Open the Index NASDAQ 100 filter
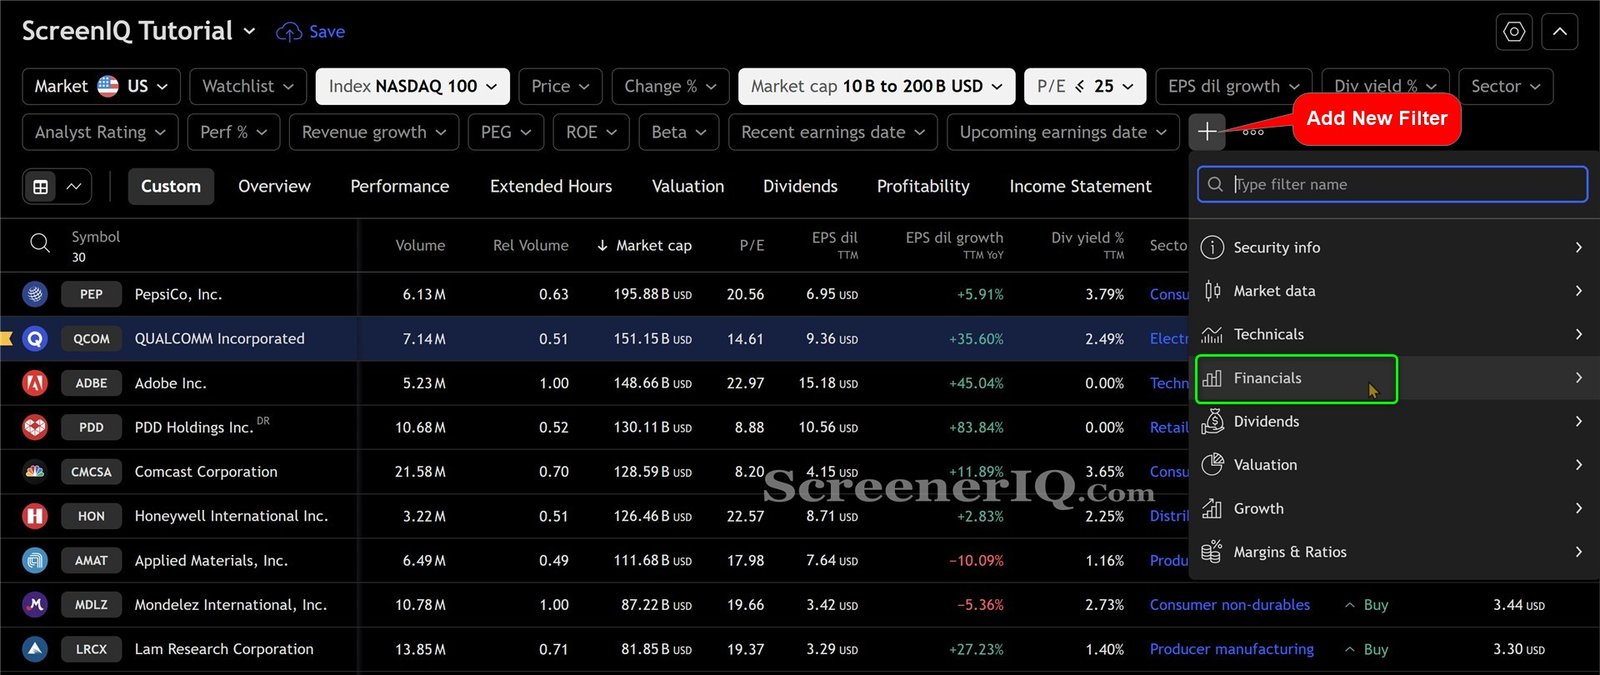 413,86
